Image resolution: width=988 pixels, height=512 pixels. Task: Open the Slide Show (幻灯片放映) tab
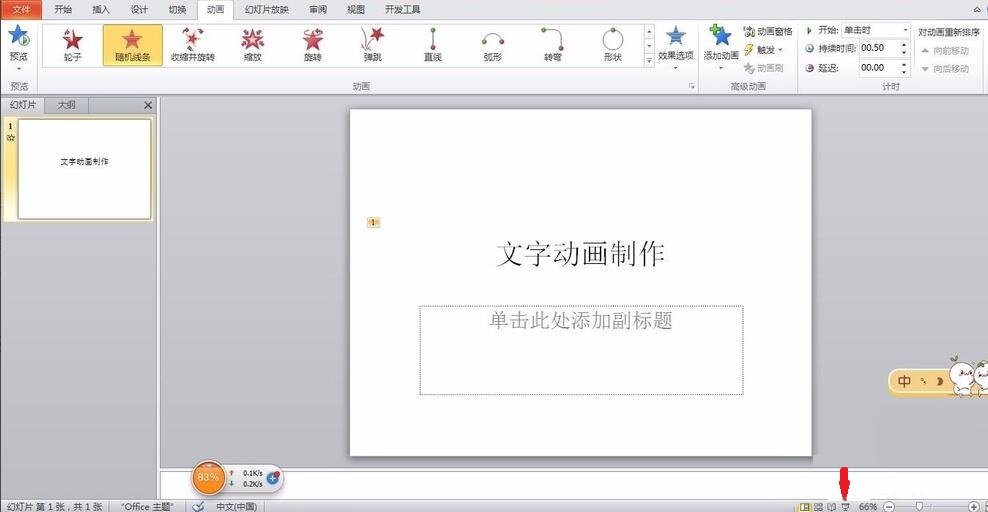267,9
